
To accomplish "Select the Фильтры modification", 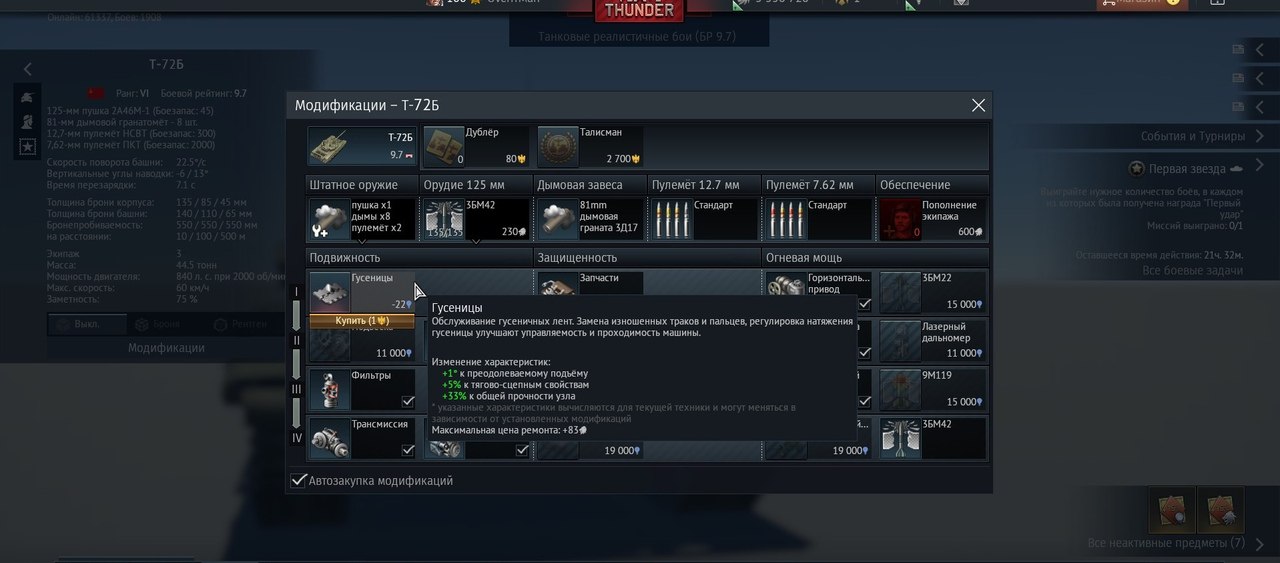I will coord(362,388).
